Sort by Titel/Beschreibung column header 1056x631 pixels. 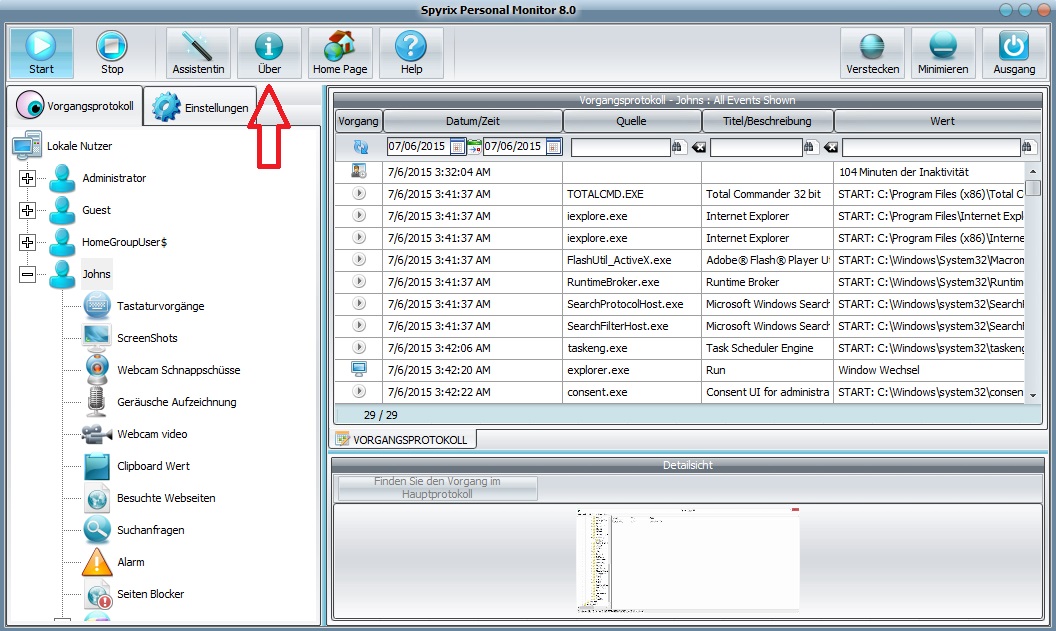point(767,121)
